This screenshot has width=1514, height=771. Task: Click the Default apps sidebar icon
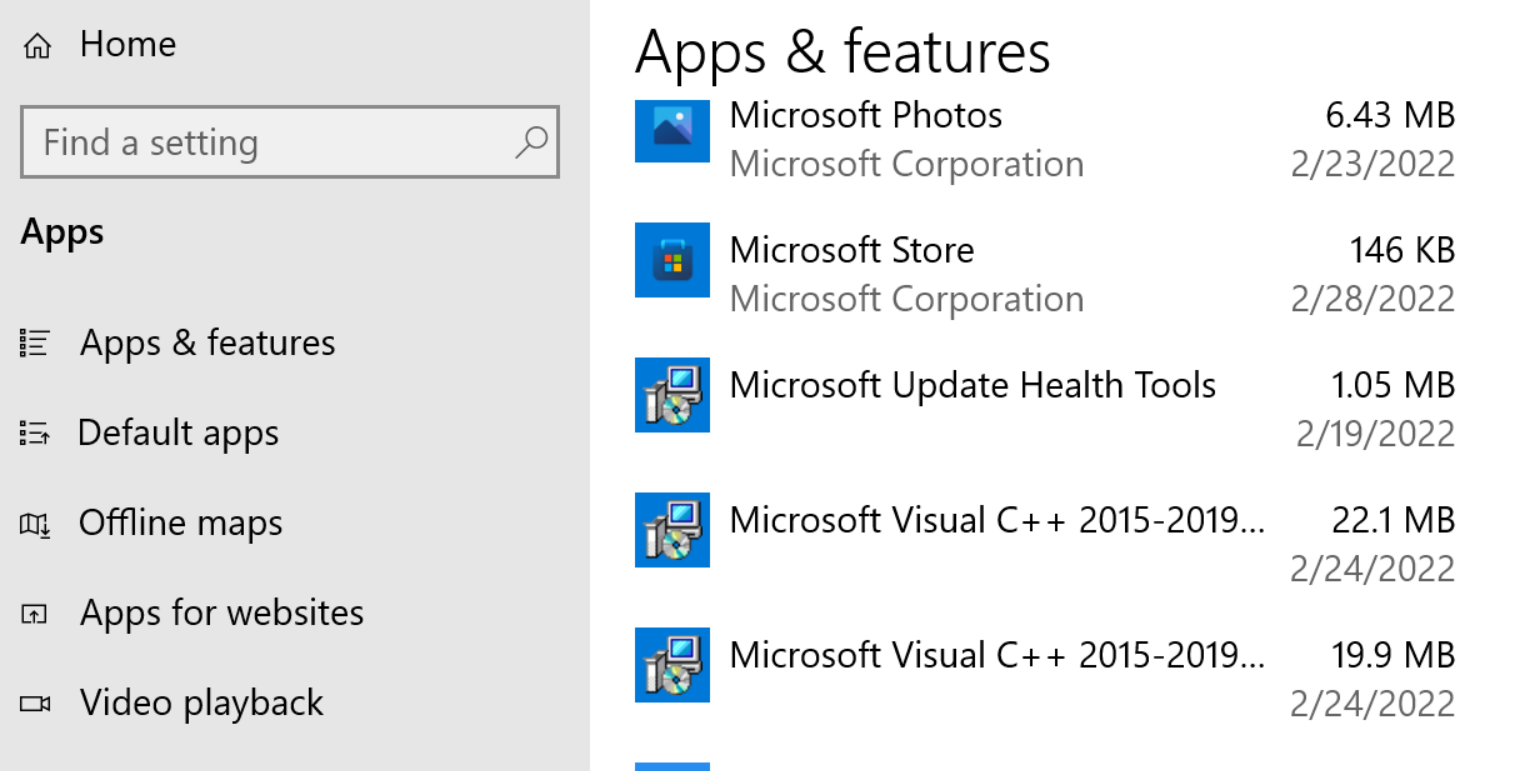34,434
